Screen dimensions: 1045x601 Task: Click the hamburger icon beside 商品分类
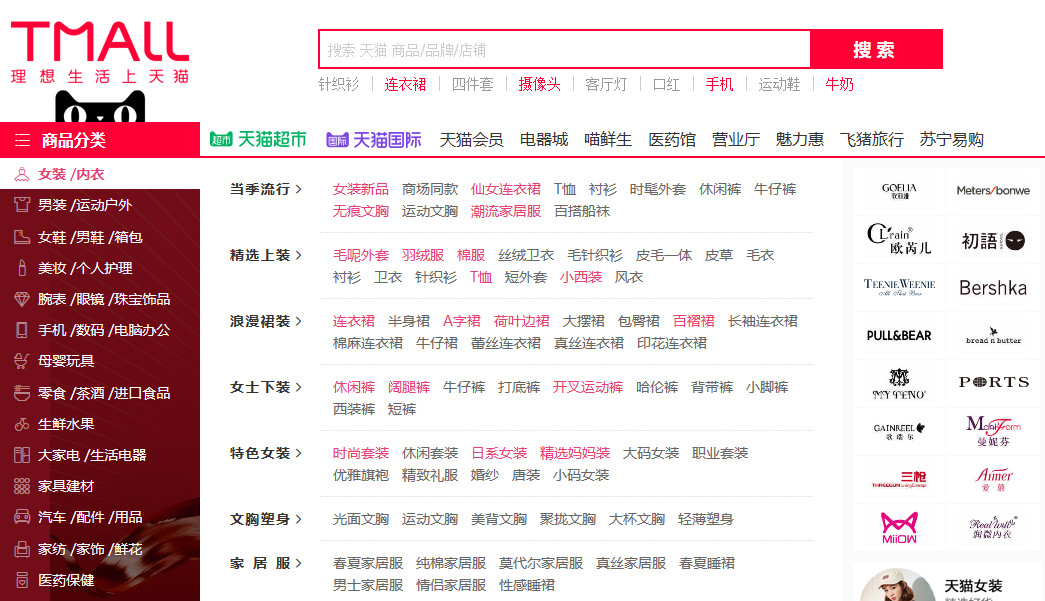pos(23,140)
